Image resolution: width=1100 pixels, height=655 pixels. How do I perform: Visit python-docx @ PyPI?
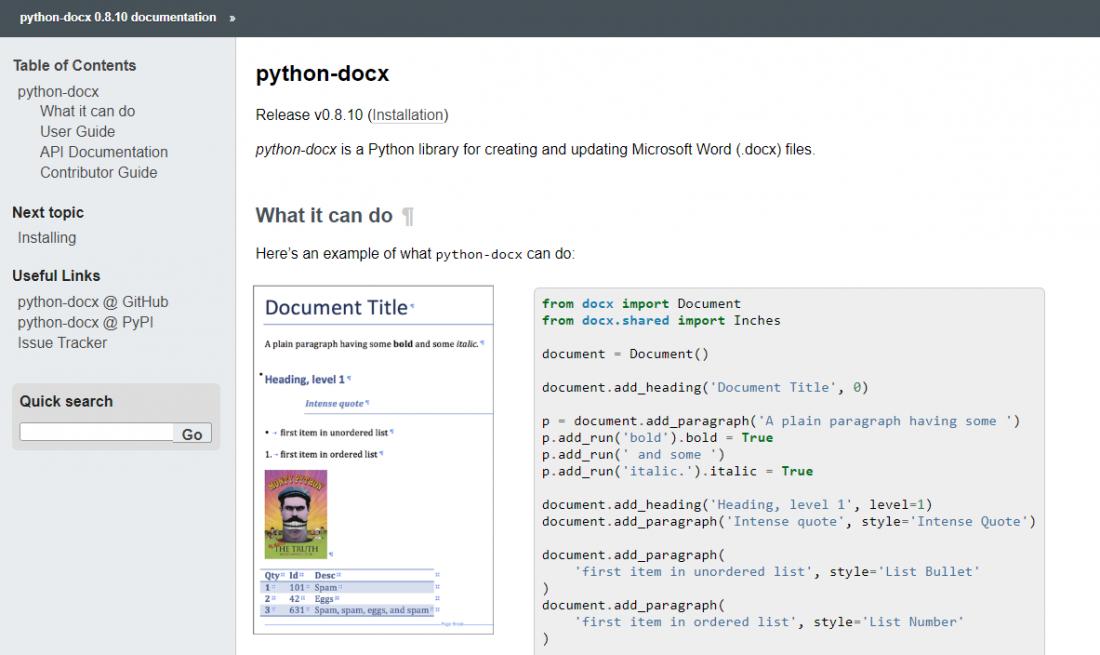[85, 322]
